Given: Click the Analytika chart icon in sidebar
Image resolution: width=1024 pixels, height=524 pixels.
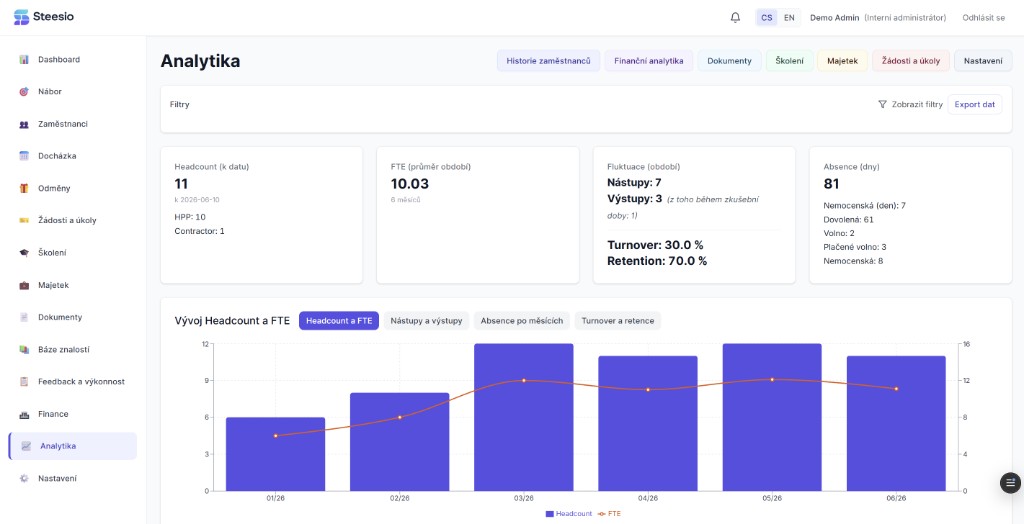Looking at the screenshot, I should pos(26,446).
